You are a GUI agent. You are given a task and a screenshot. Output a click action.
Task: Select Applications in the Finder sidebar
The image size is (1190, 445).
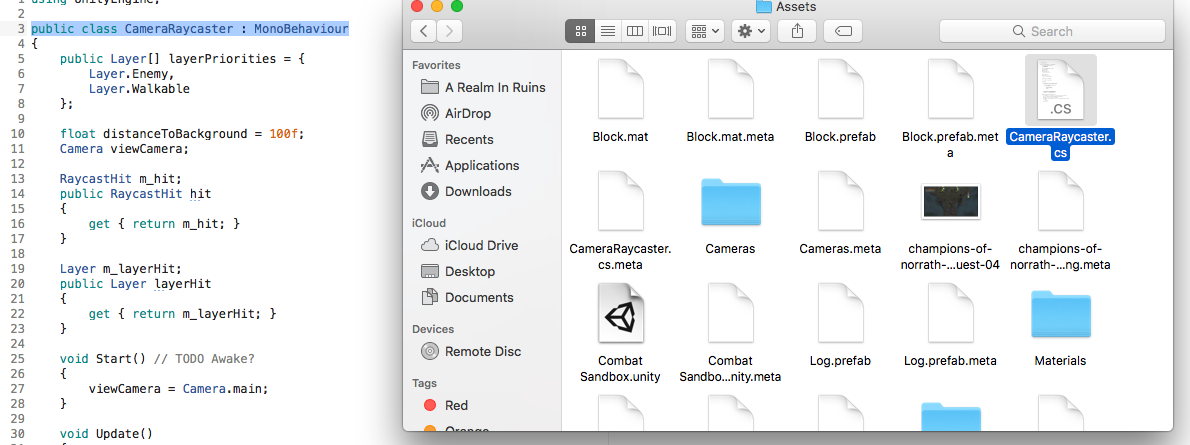click(x=482, y=165)
